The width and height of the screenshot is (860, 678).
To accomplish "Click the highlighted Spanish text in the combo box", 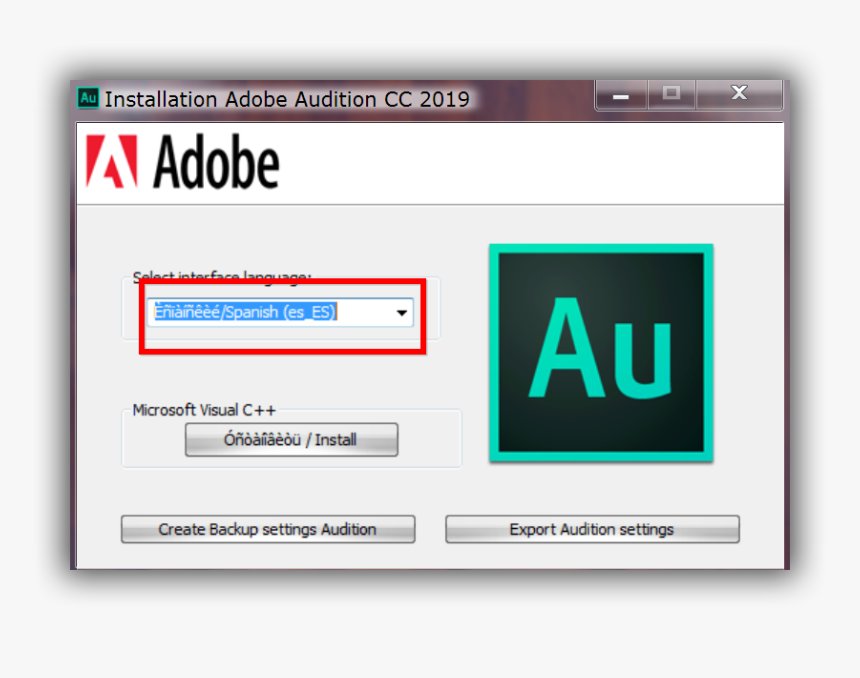I will (x=246, y=311).
